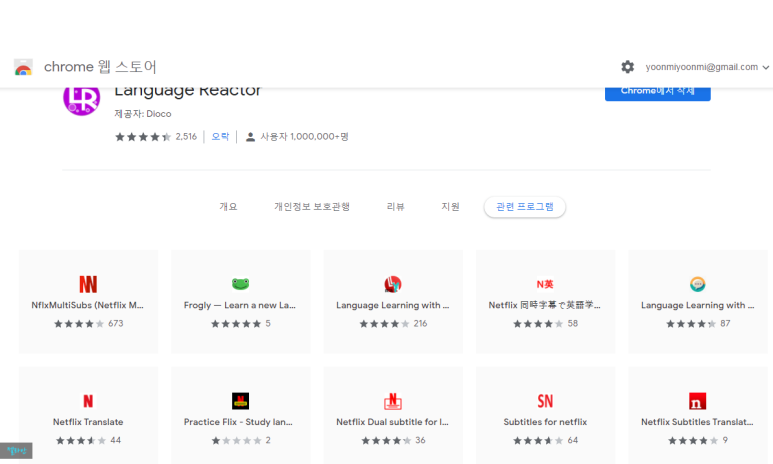
Task: Open the Subtitles for netflix title
Action: tap(545, 422)
